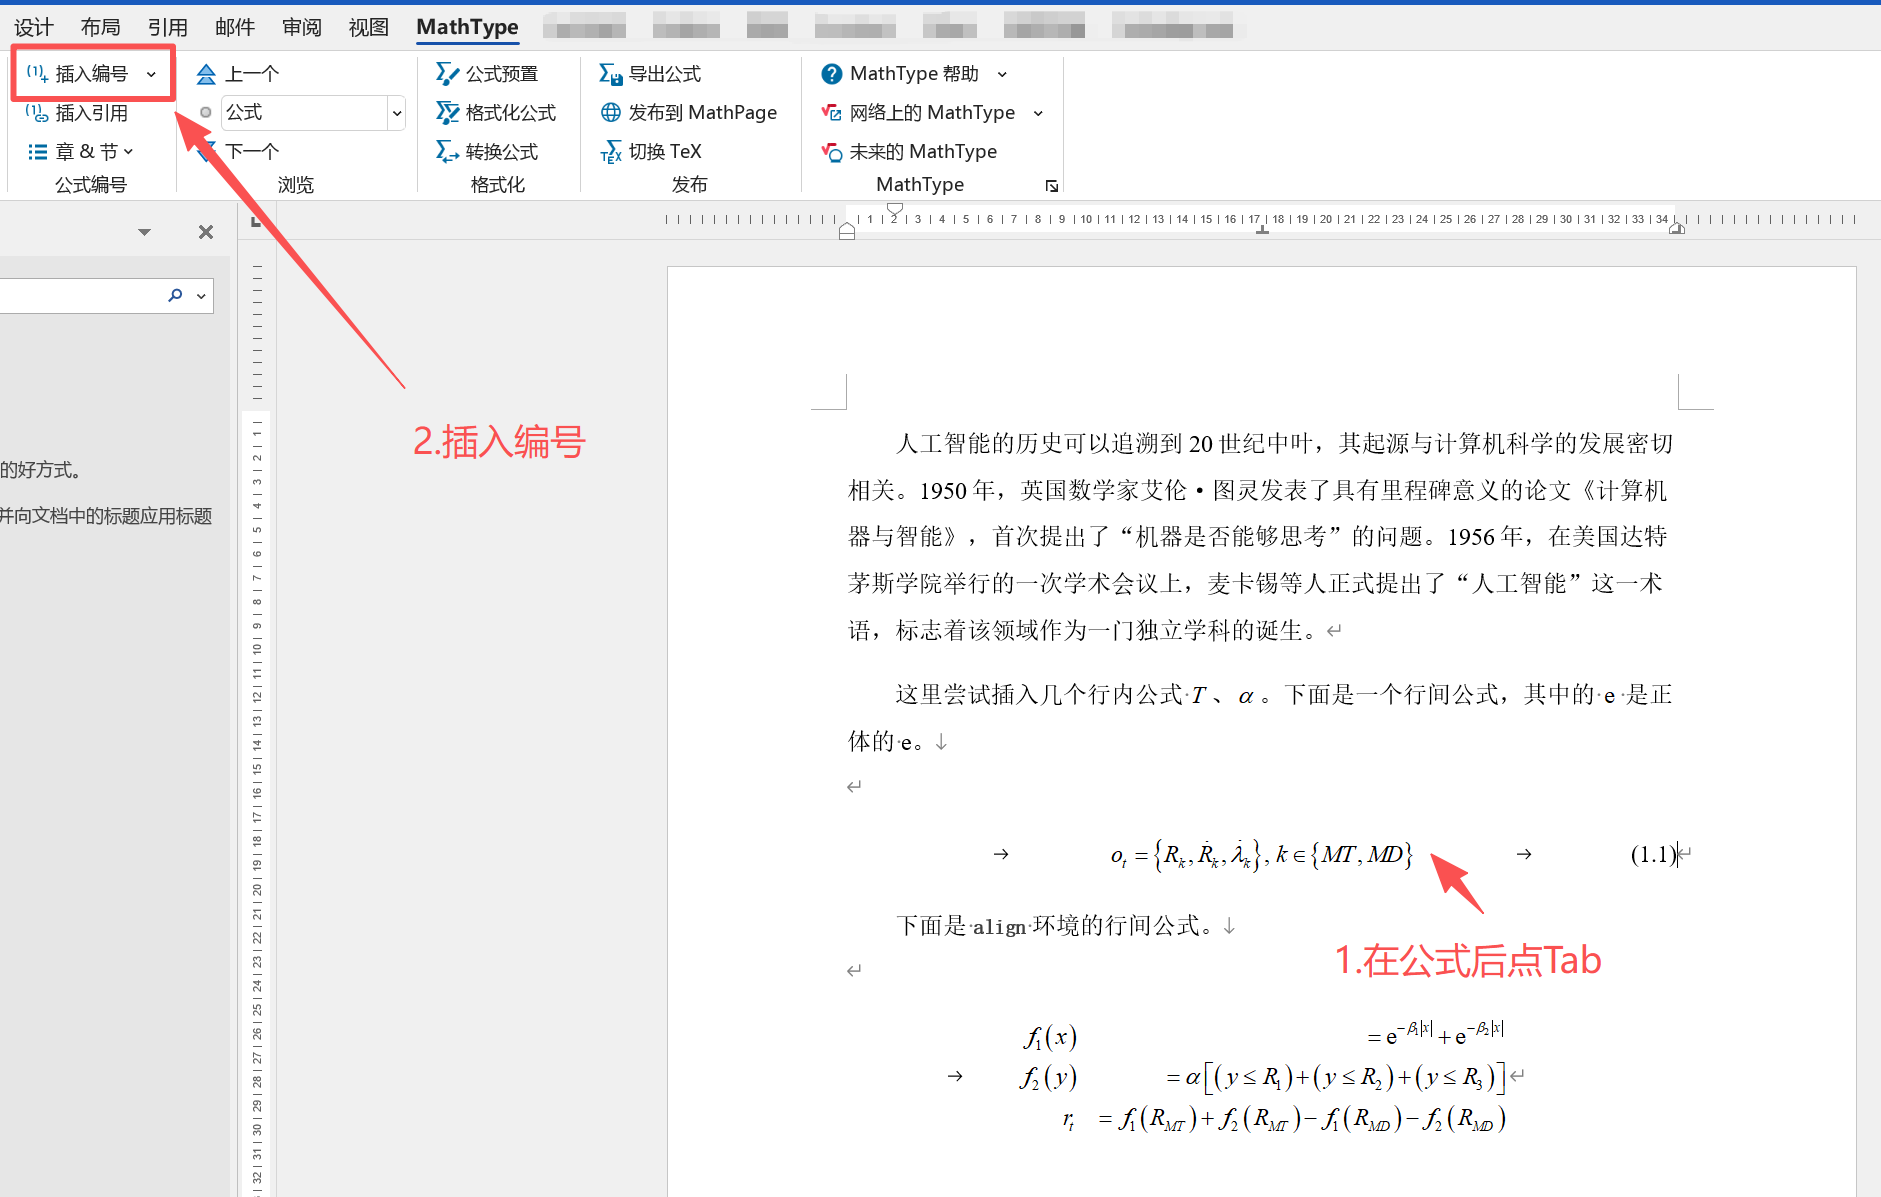Switch to the 视图 tab
The image size is (1881, 1197).
[368, 27]
